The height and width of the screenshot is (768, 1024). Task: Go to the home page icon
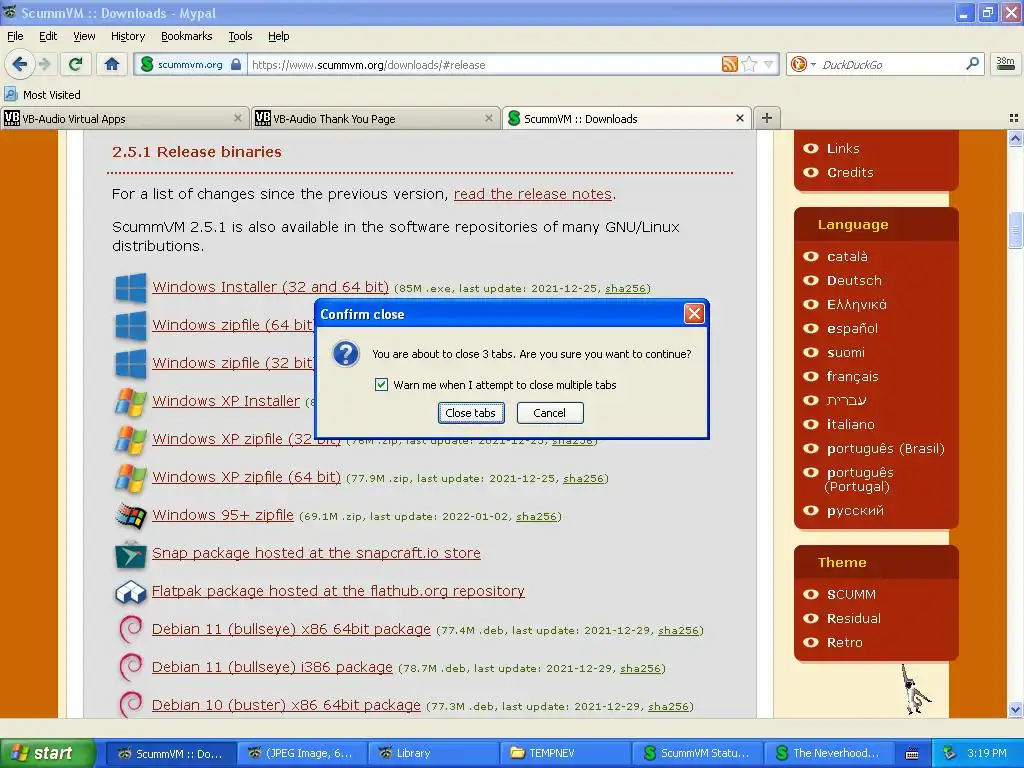click(112, 64)
